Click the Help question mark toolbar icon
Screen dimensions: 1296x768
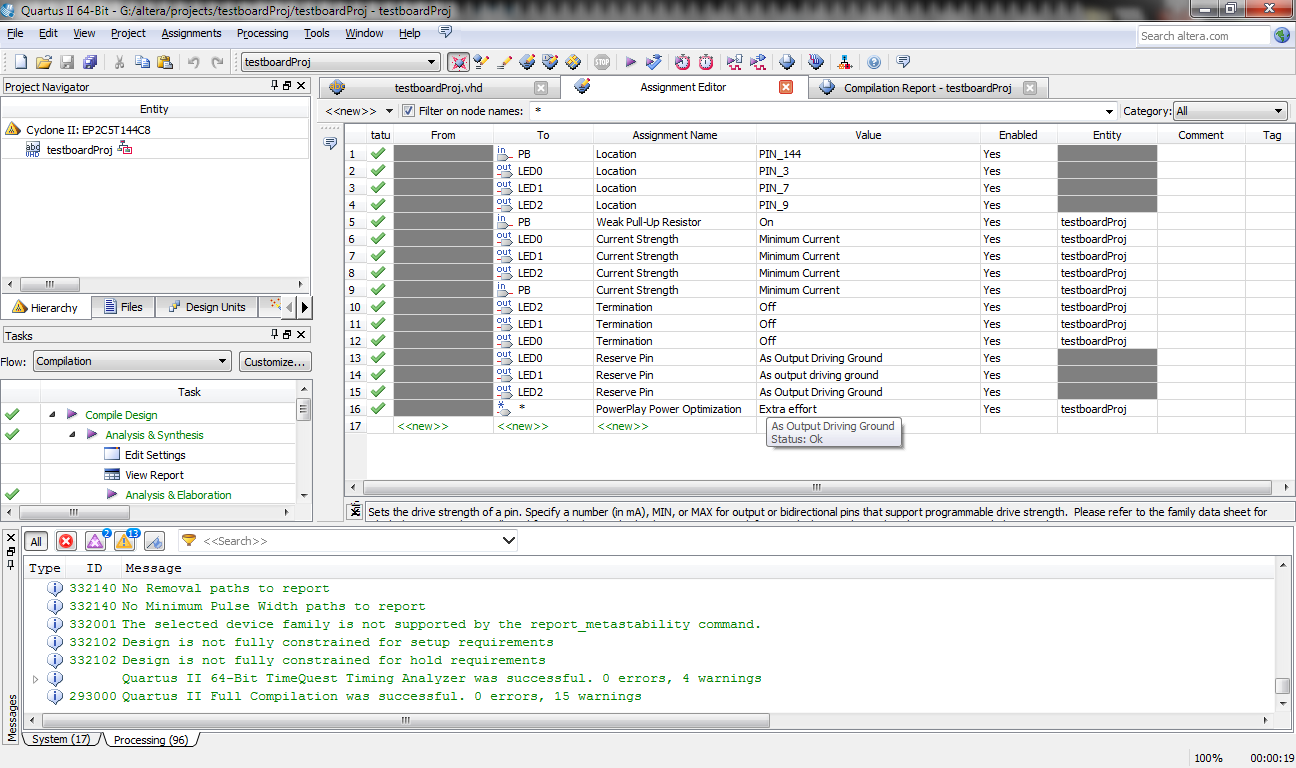874,62
